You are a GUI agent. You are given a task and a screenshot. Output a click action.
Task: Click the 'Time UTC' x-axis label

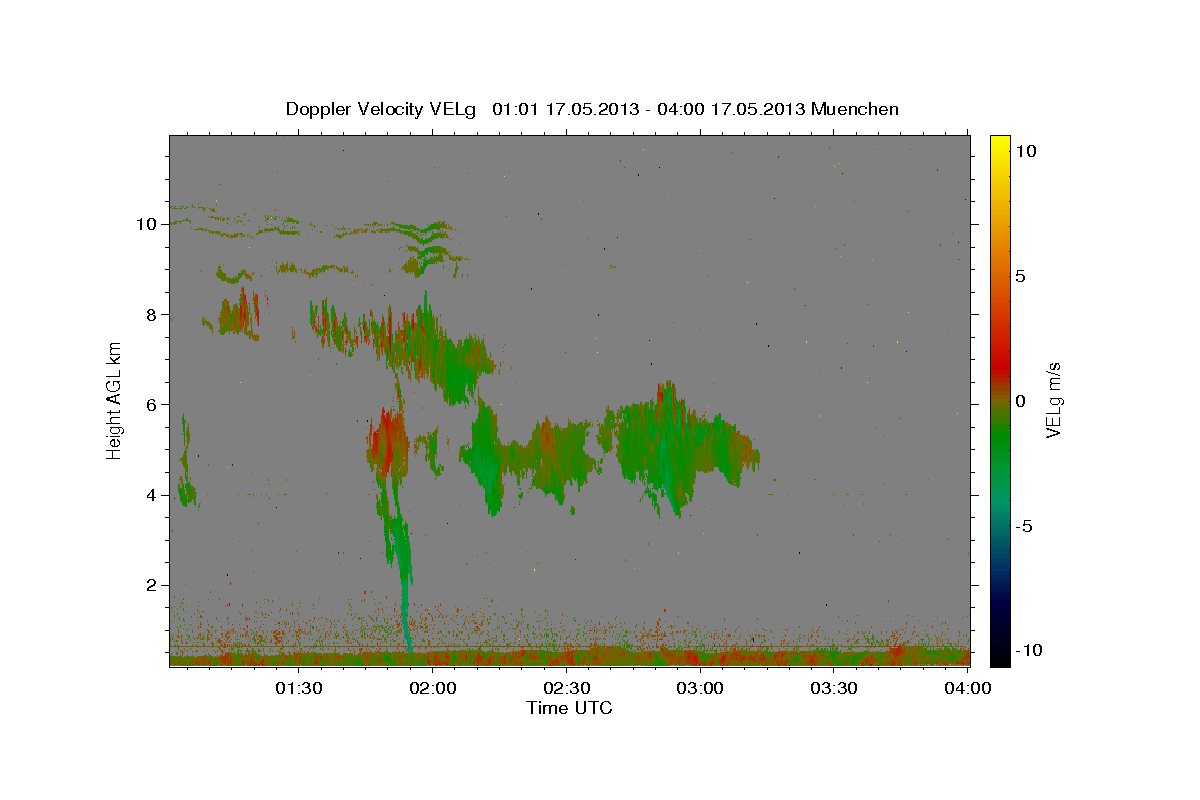click(x=569, y=708)
